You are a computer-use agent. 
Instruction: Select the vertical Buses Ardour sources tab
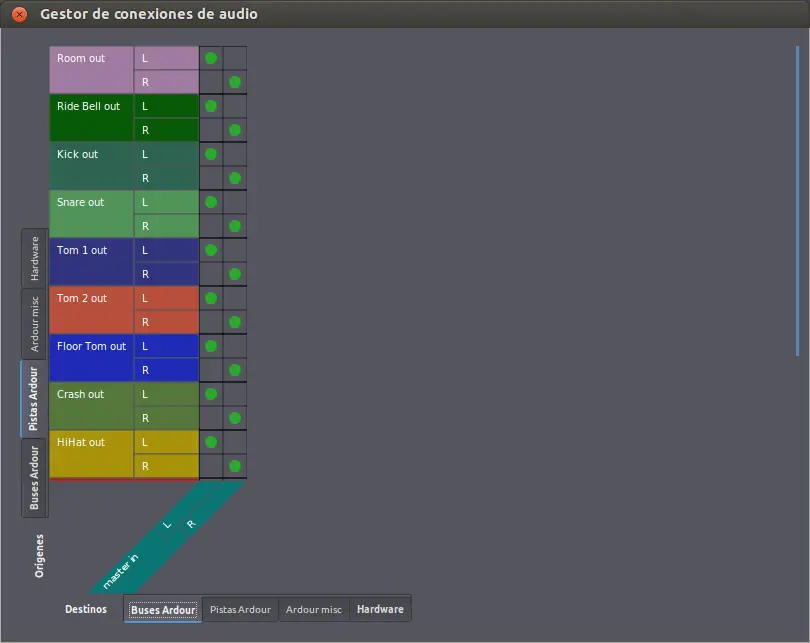click(x=35, y=478)
